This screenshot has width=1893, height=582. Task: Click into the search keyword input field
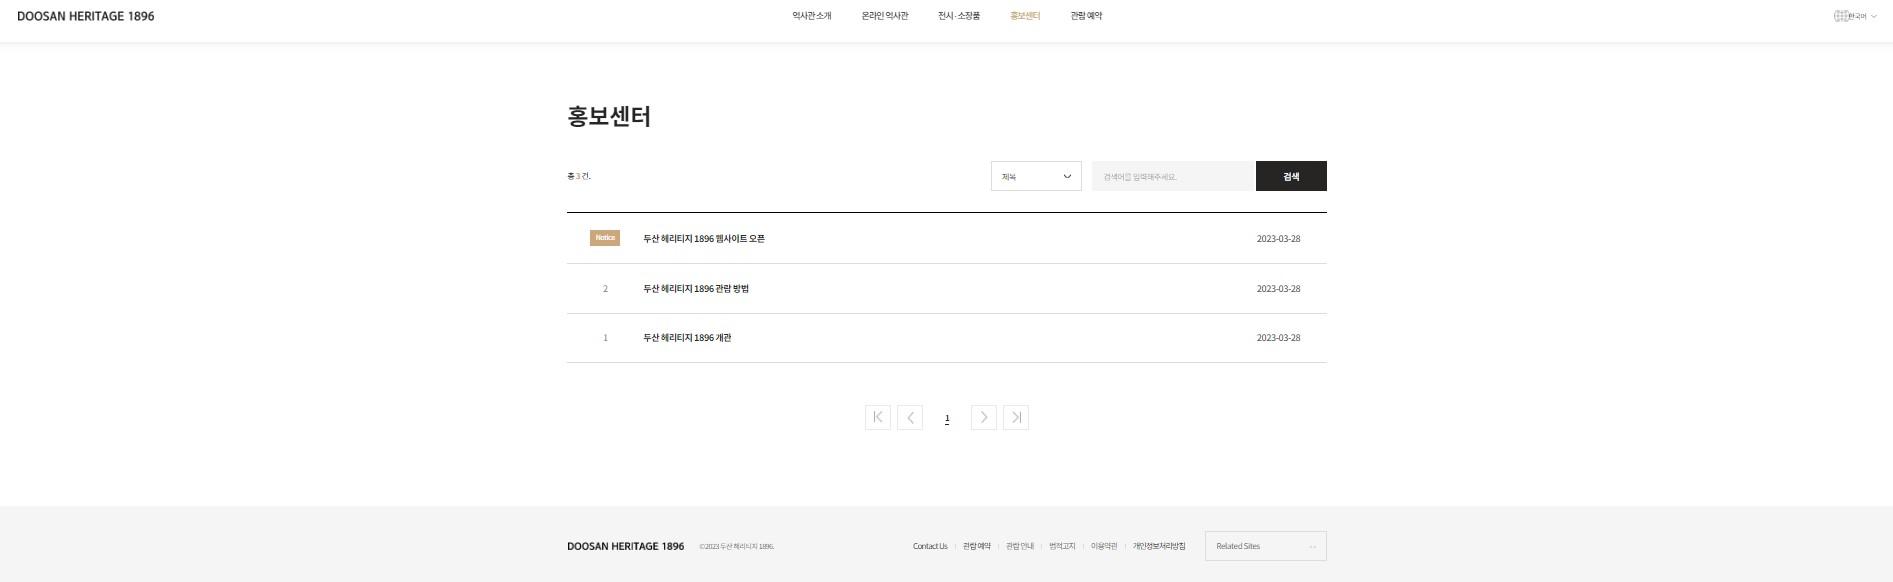1172,176
